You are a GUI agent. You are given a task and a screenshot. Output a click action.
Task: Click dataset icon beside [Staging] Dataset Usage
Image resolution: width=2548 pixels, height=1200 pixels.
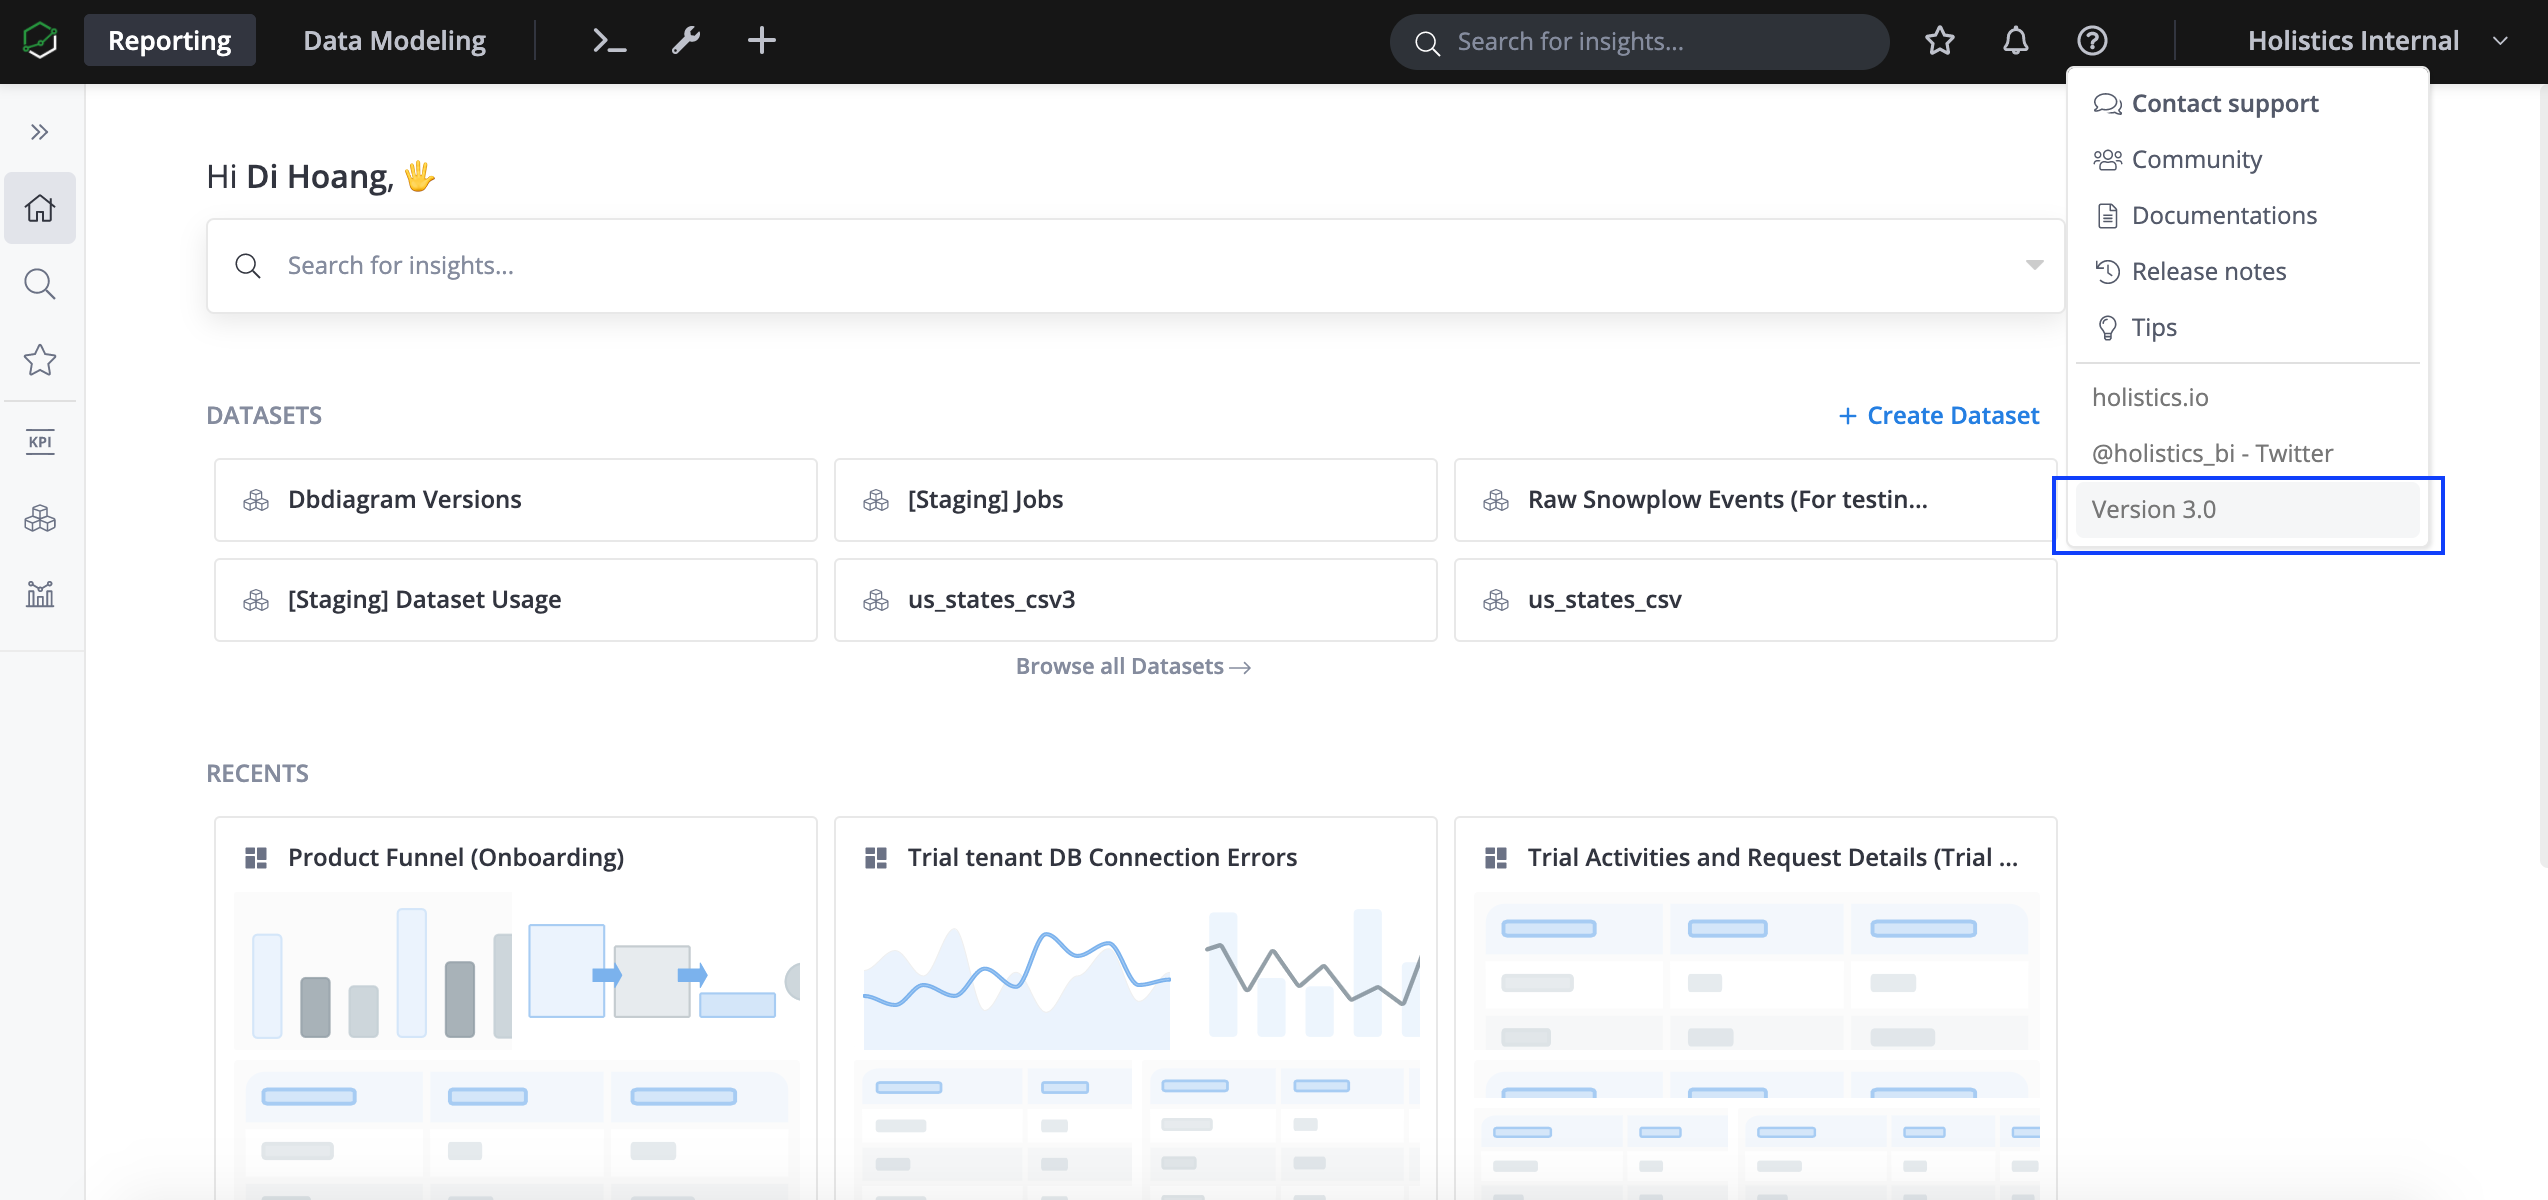[x=256, y=600]
